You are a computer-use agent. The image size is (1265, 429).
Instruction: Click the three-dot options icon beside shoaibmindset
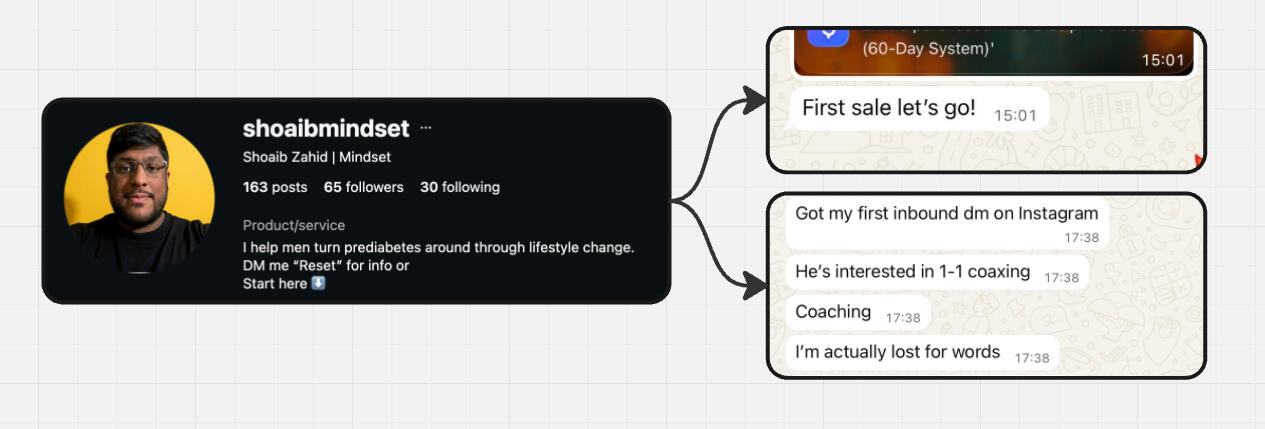pyautogui.click(x=426, y=128)
